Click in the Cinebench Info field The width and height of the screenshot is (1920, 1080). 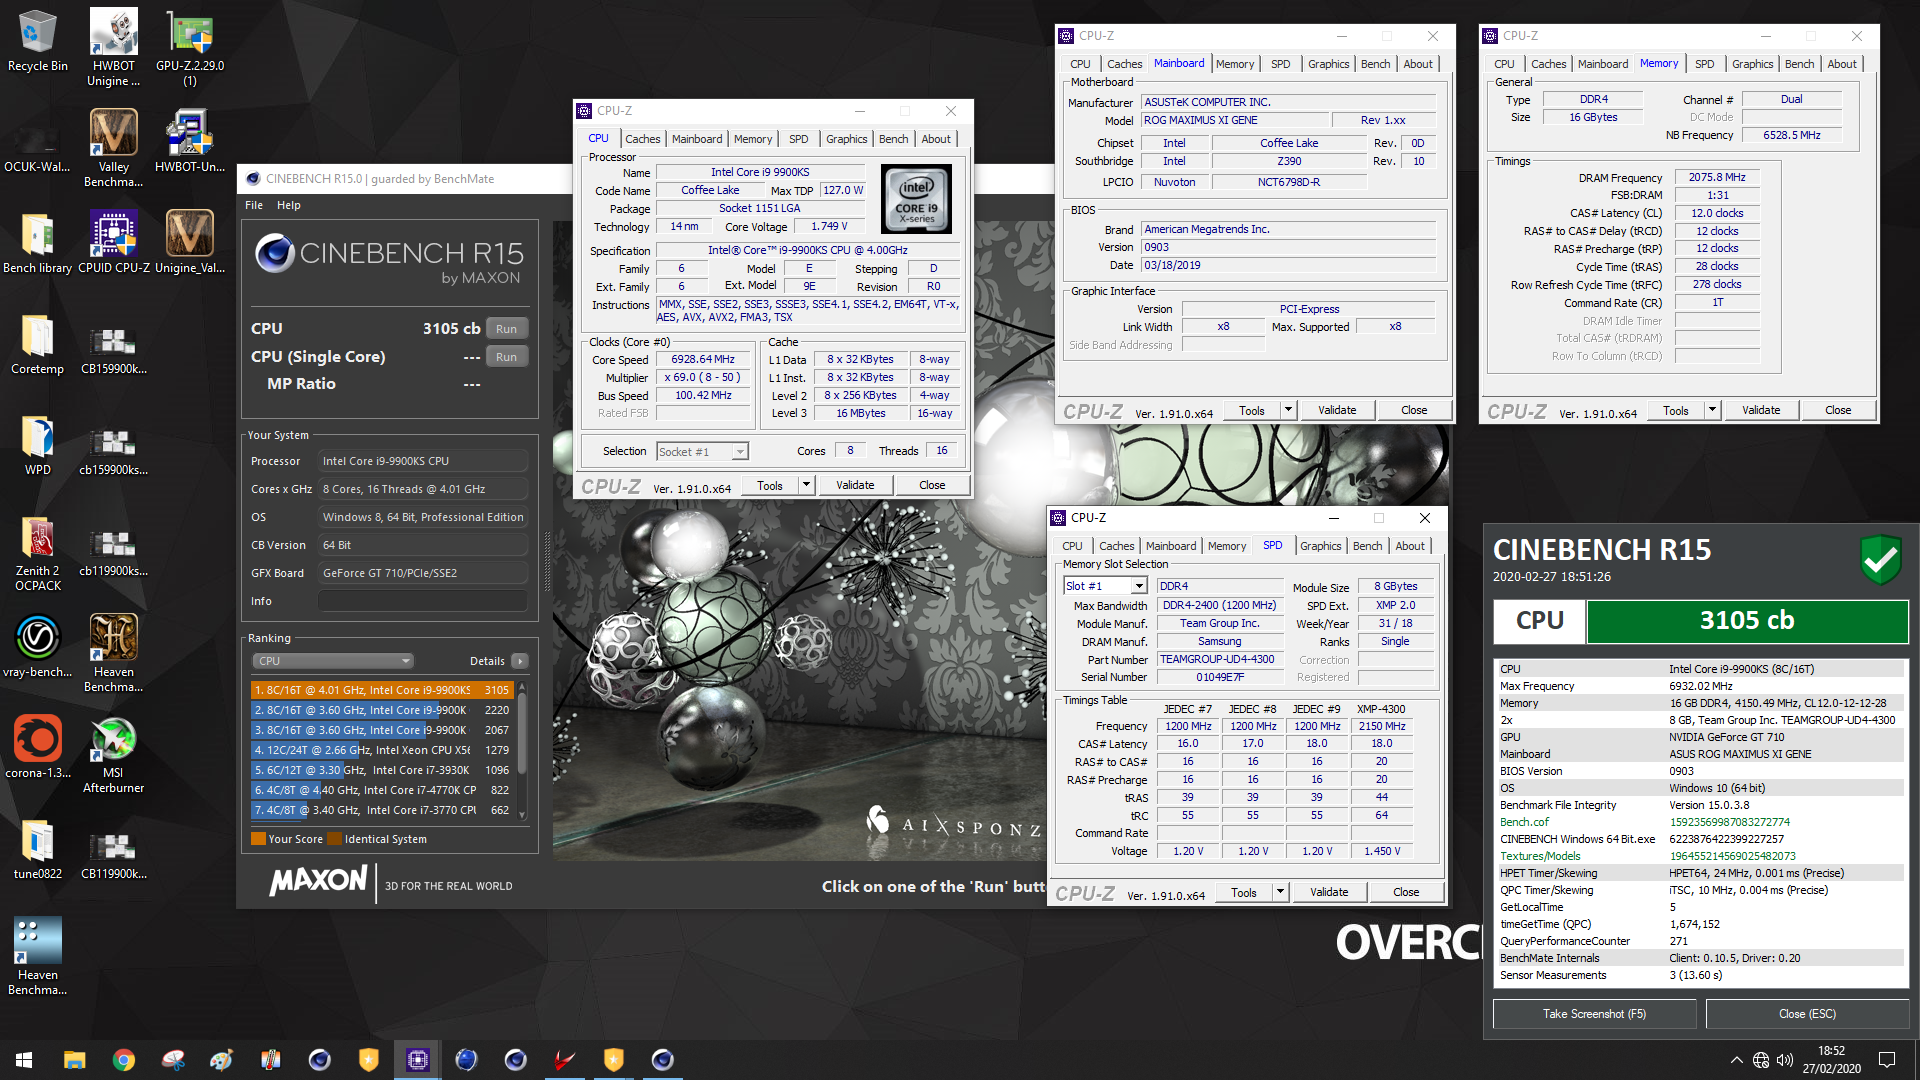(422, 601)
